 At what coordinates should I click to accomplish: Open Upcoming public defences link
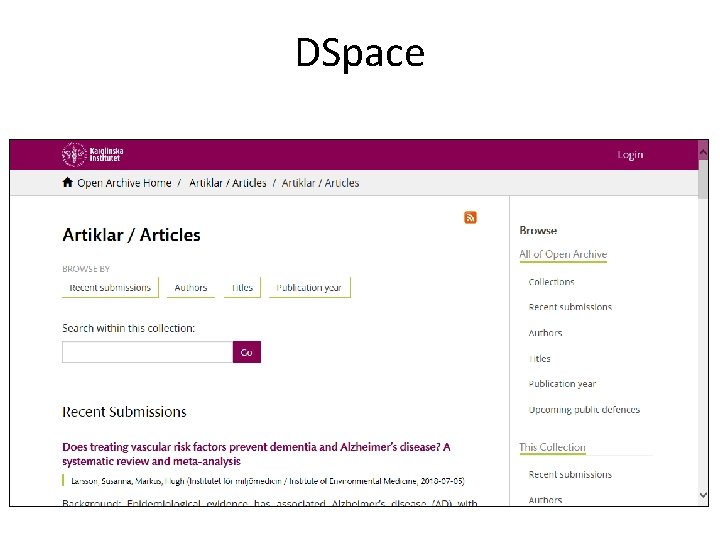point(584,409)
